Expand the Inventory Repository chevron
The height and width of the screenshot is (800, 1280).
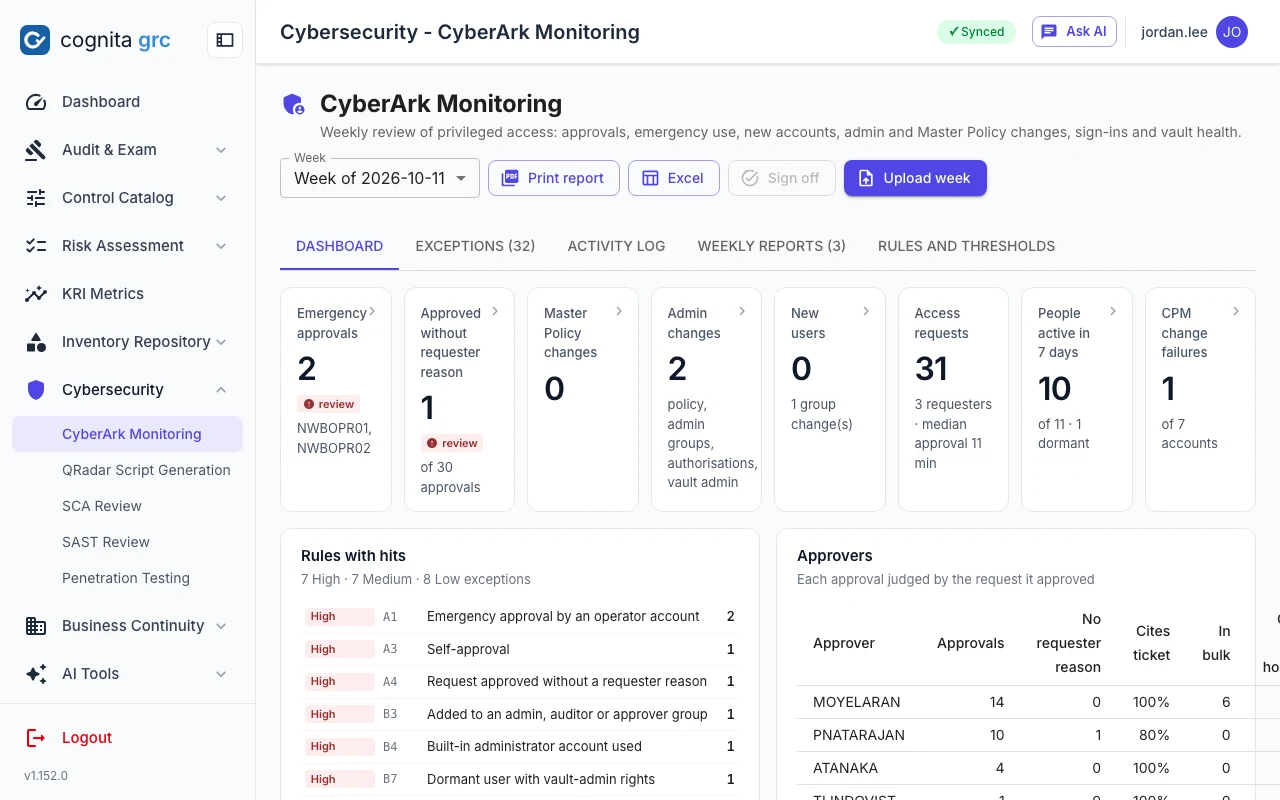(x=221, y=342)
